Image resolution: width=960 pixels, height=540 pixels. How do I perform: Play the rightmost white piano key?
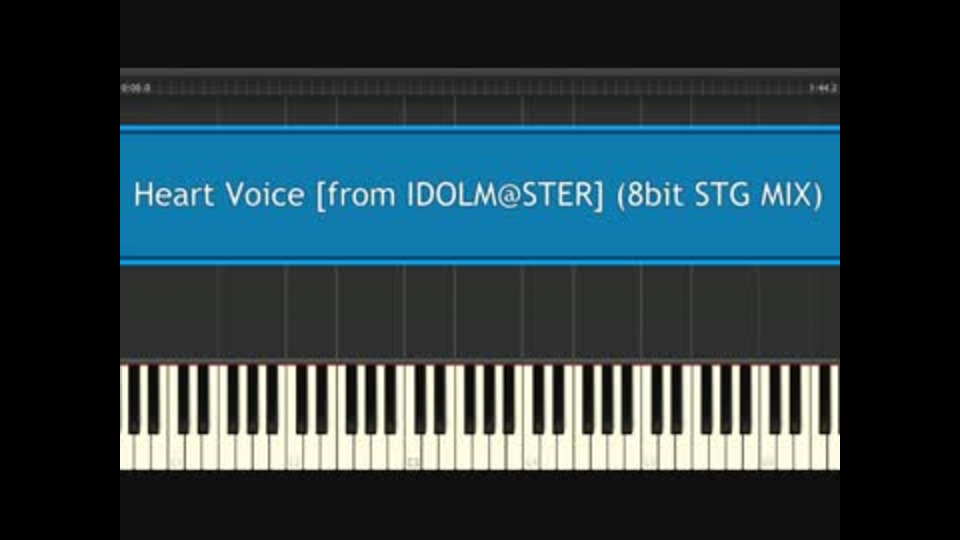click(x=833, y=452)
